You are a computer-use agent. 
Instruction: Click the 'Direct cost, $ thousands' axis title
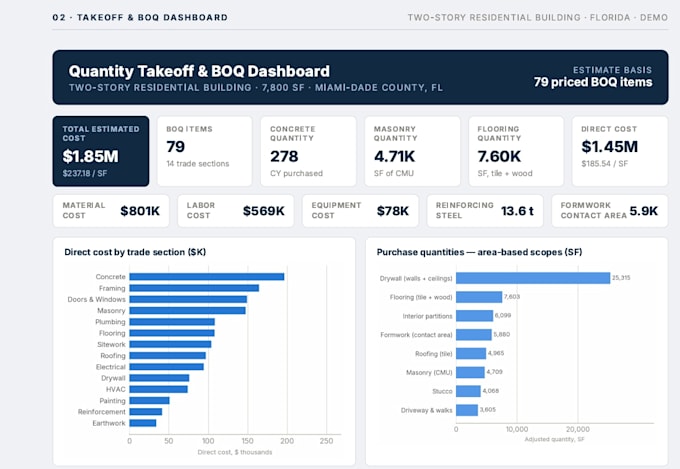pyautogui.click(x=235, y=452)
